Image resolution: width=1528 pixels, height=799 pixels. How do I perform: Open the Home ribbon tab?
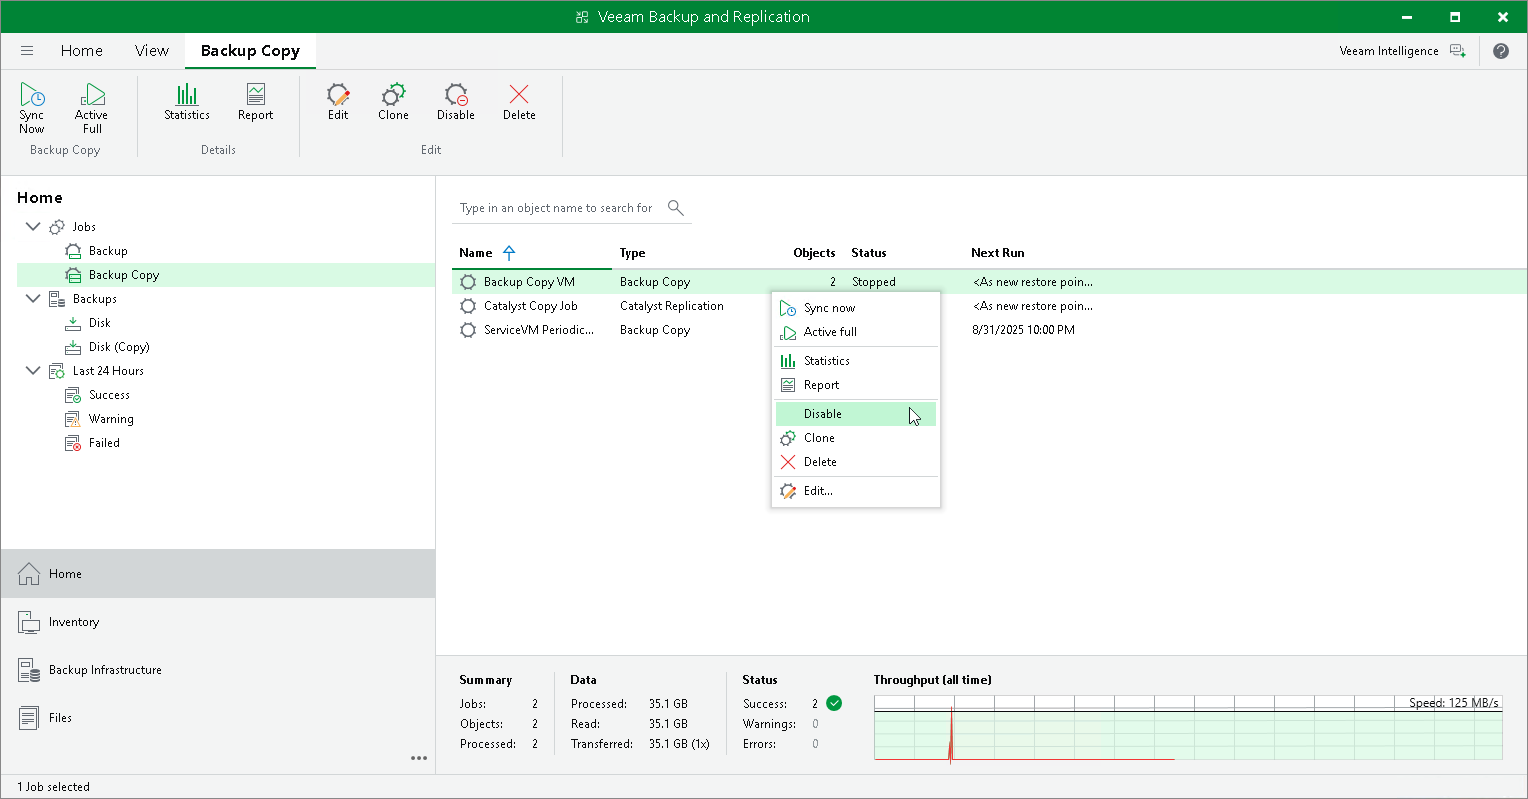(82, 51)
